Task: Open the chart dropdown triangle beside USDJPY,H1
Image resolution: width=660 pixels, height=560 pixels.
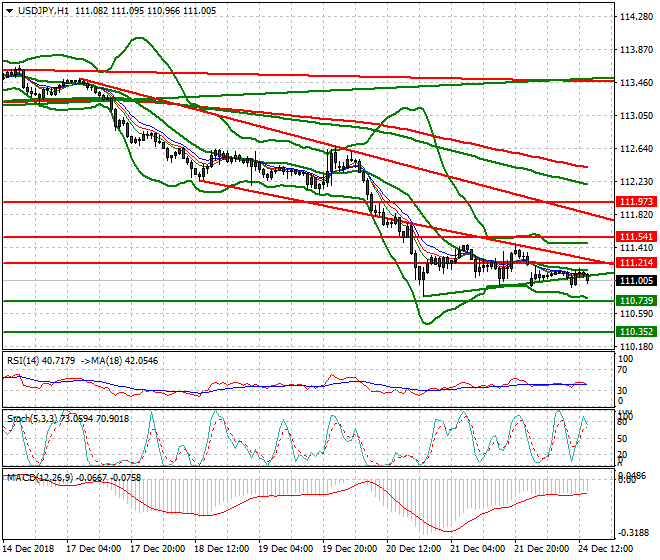Action: [9, 11]
